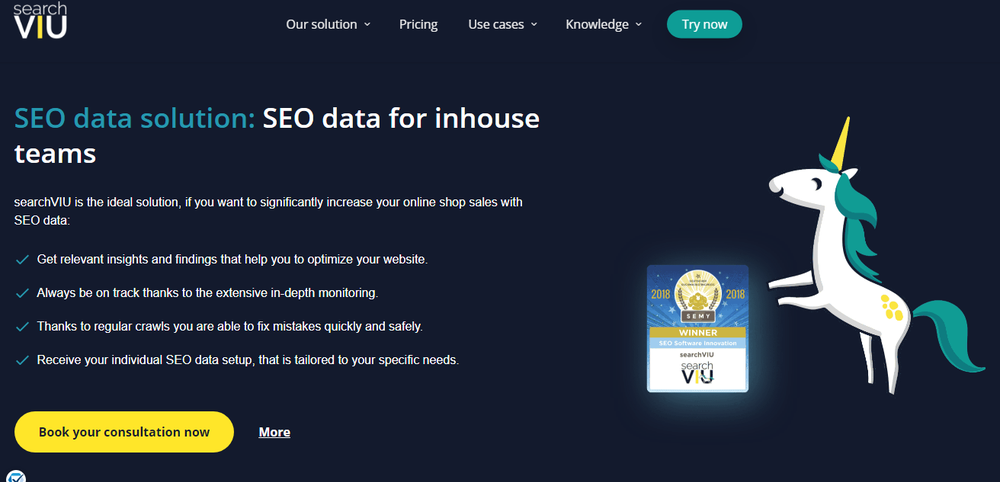1000x482 pixels.
Task: Expand the Our solution chevron arrow
Action: [x=367, y=25]
